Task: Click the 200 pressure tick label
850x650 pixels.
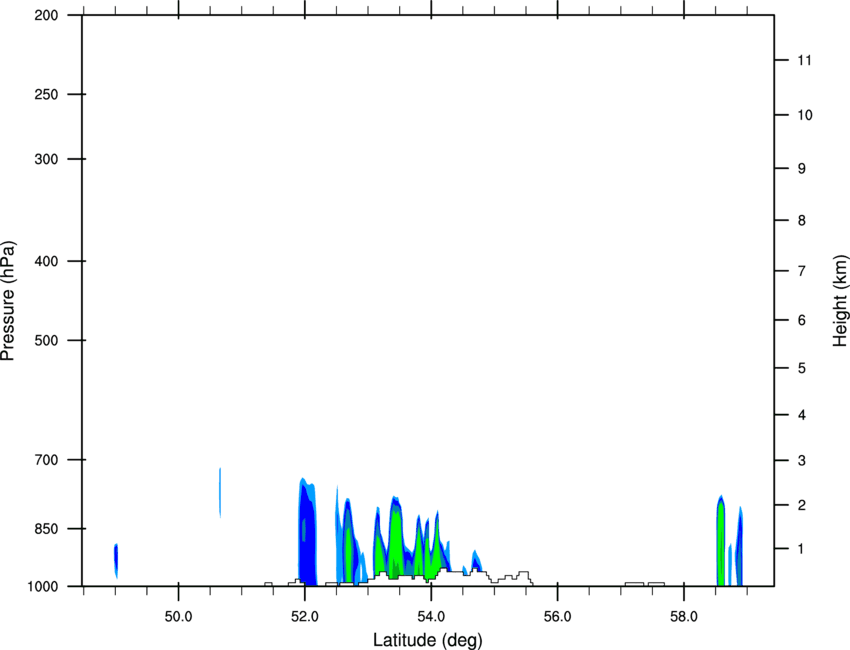Action: (x=46, y=15)
